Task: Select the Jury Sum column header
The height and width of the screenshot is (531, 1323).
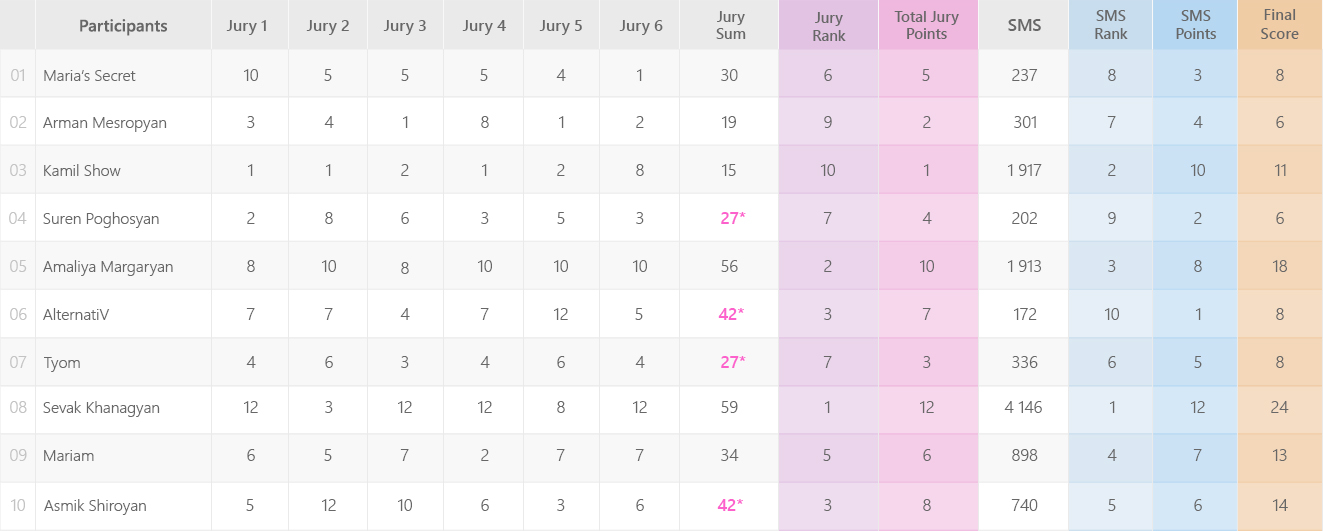Action: click(730, 26)
